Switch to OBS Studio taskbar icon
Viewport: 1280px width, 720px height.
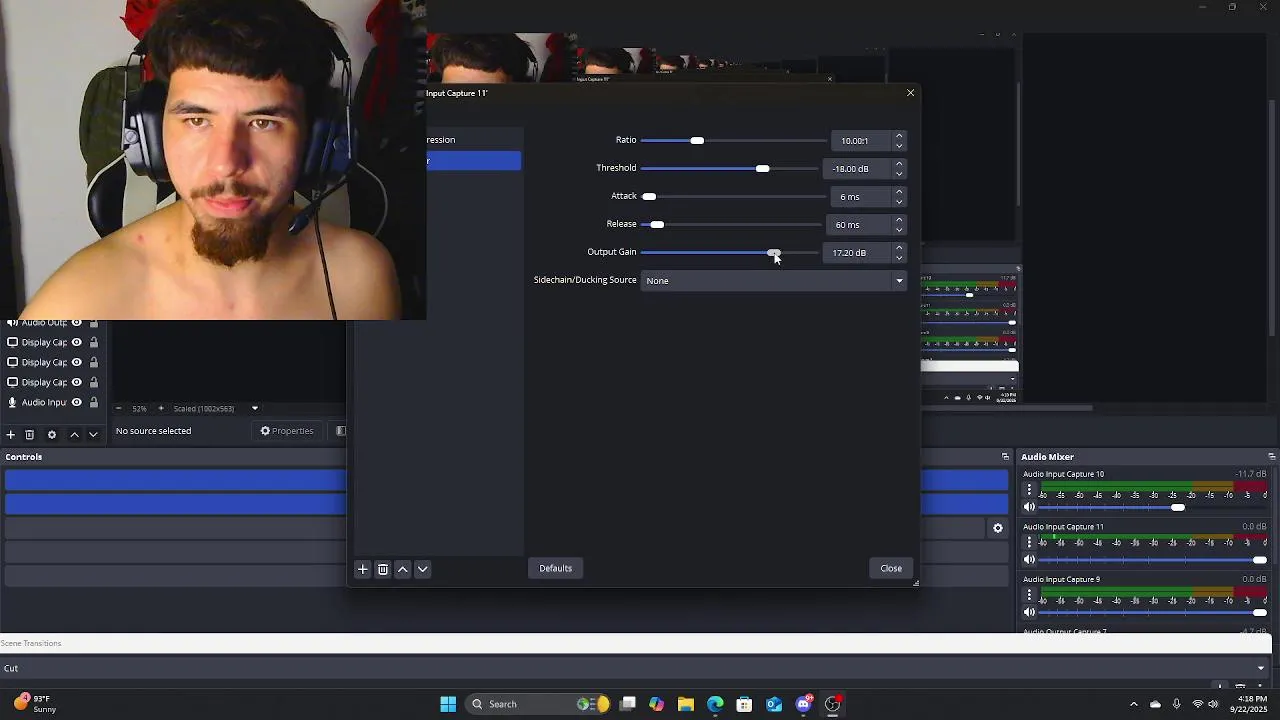tap(832, 704)
